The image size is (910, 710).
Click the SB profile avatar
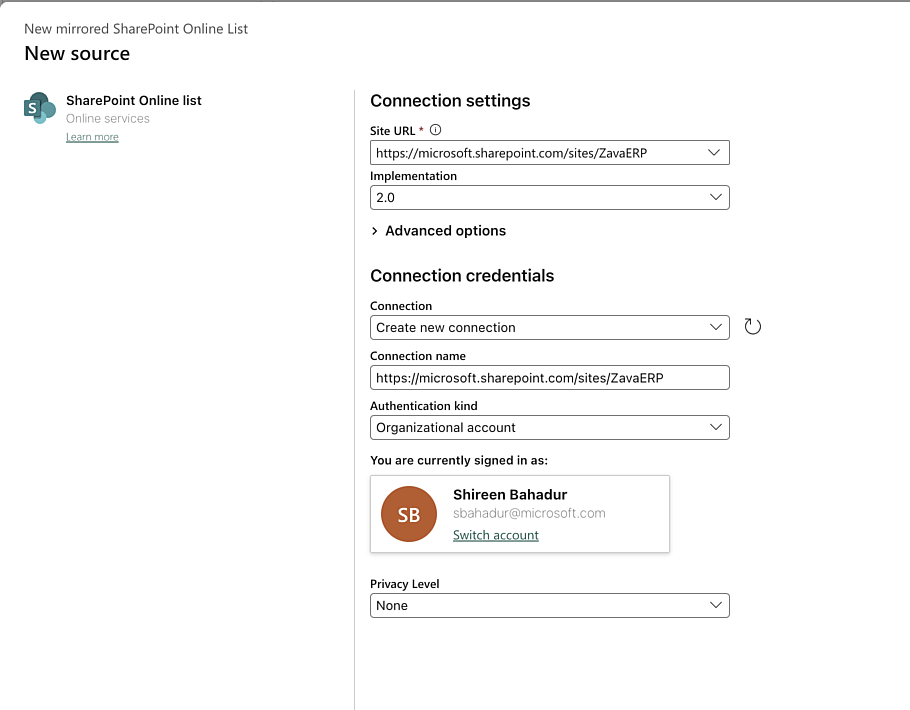pos(409,514)
